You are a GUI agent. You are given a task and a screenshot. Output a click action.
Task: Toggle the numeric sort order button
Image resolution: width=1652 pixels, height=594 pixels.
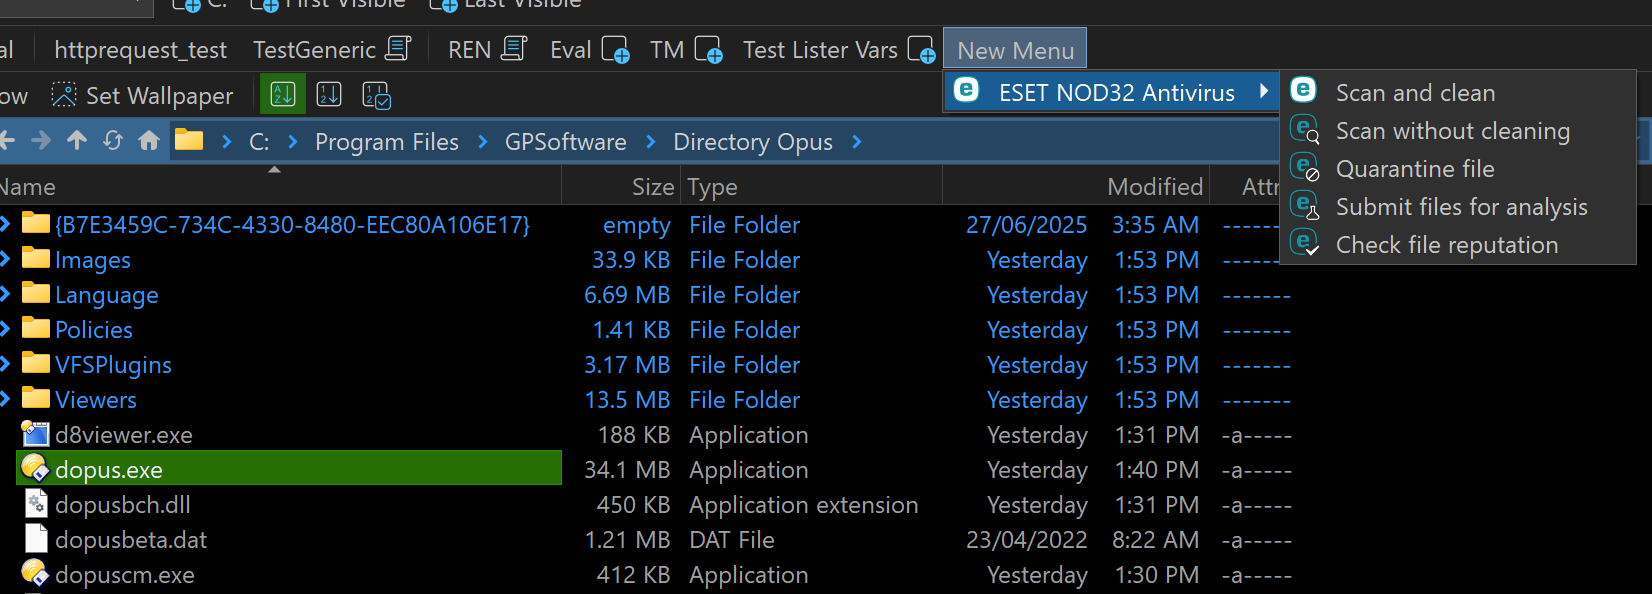tap(329, 95)
